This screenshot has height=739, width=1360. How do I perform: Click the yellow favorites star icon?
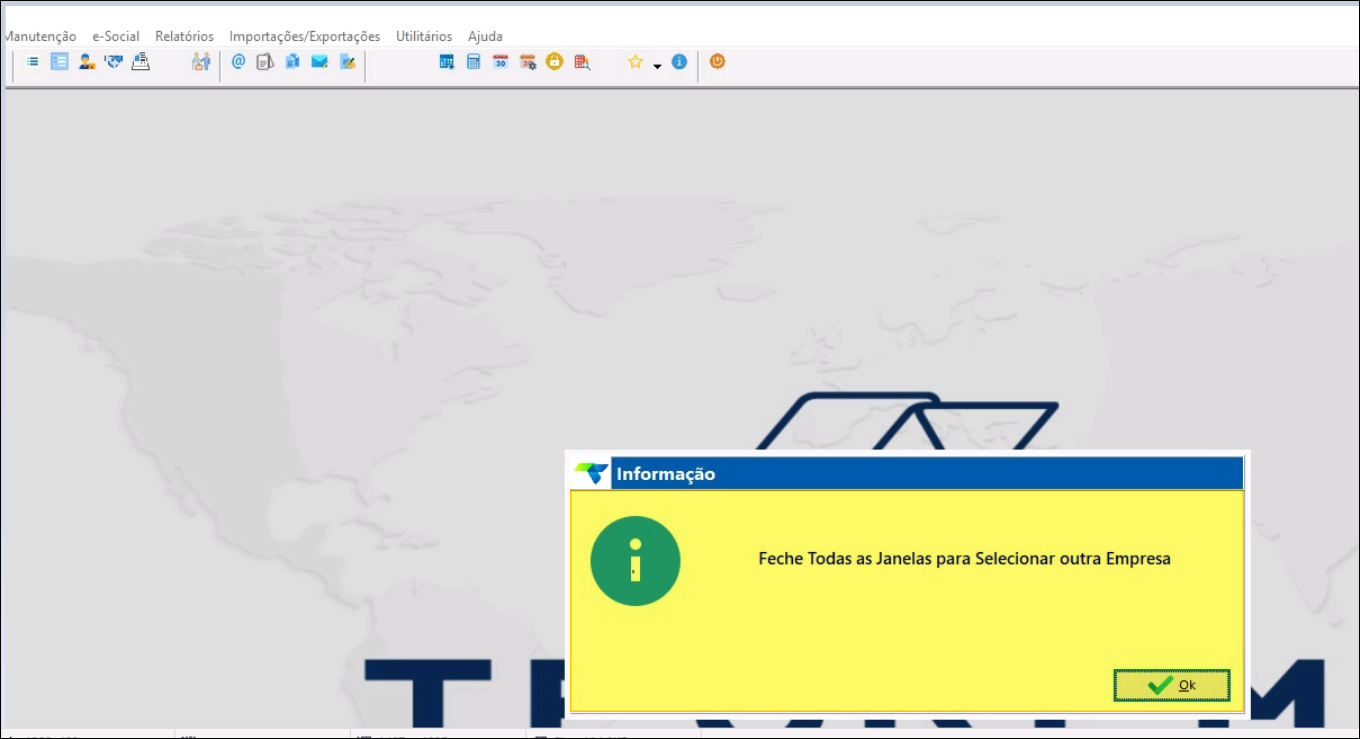(x=635, y=62)
